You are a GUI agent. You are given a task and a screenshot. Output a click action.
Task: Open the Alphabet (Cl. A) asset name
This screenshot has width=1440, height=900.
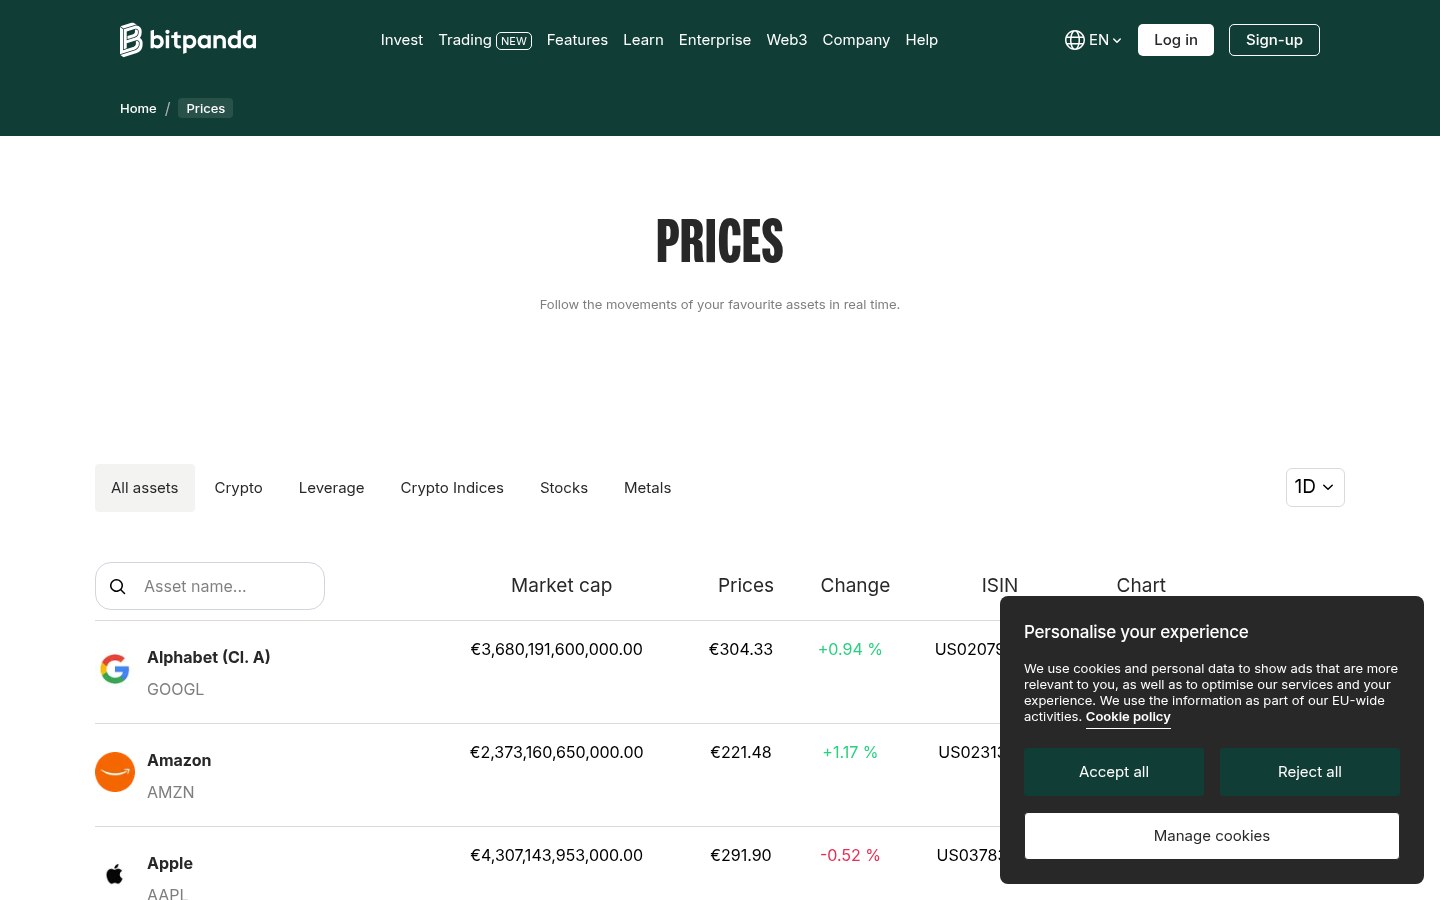pos(209,657)
